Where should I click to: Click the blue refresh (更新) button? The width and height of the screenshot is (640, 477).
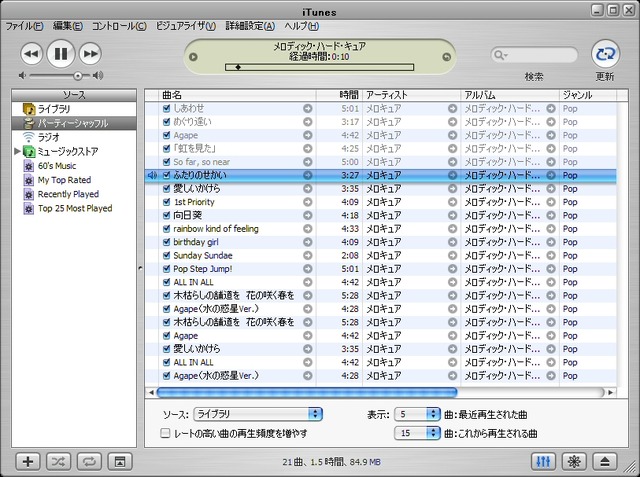(605, 54)
